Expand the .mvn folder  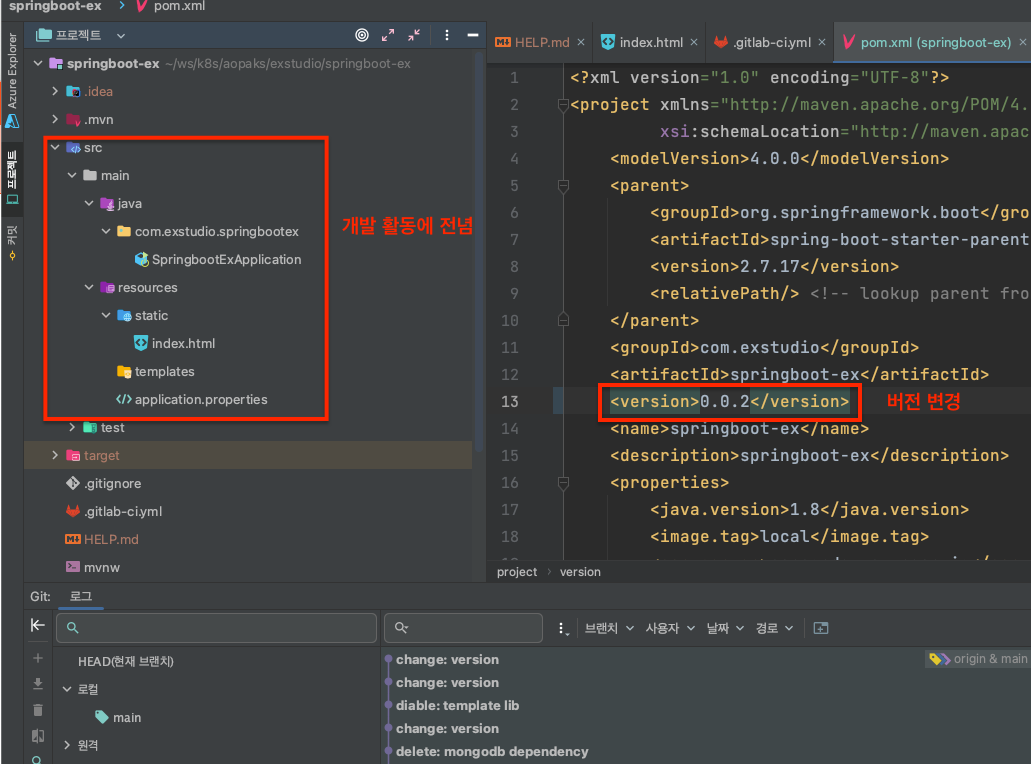(x=55, y=120)
